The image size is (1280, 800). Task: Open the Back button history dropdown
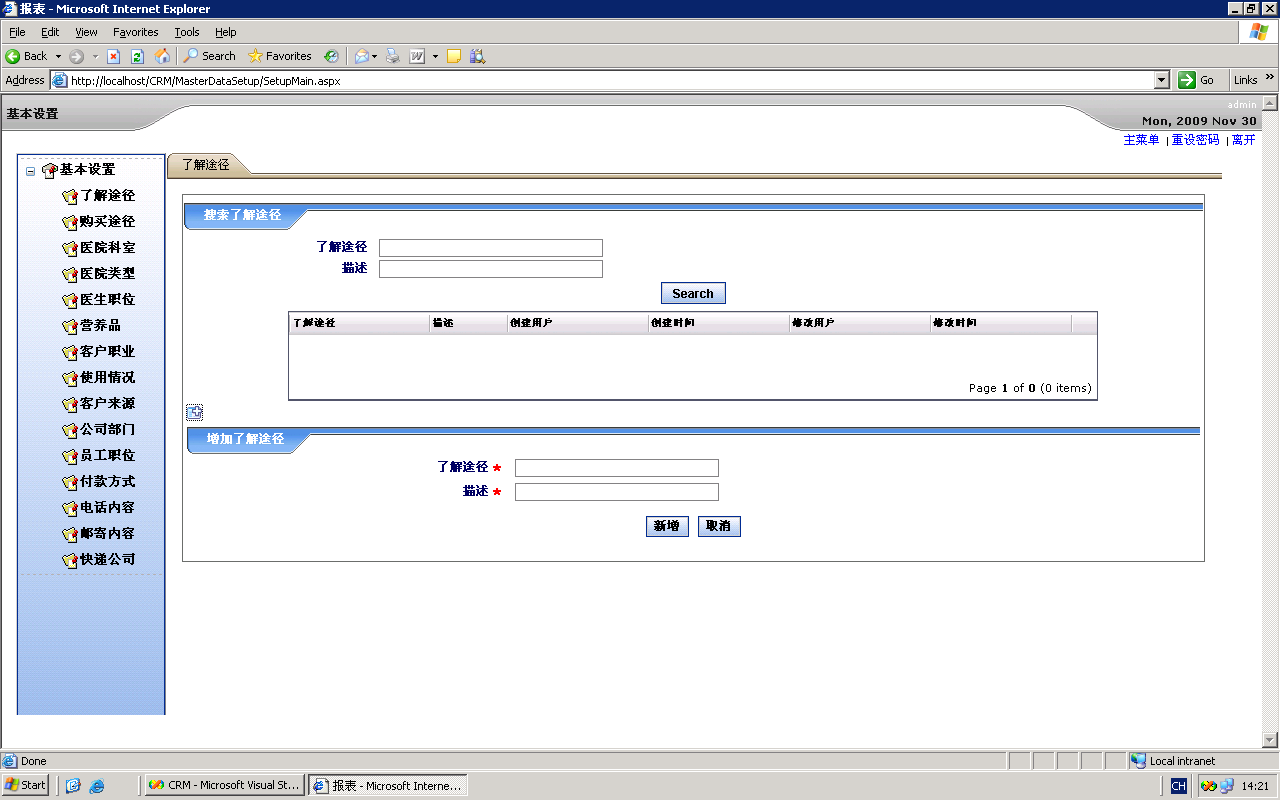click(58, 56)
